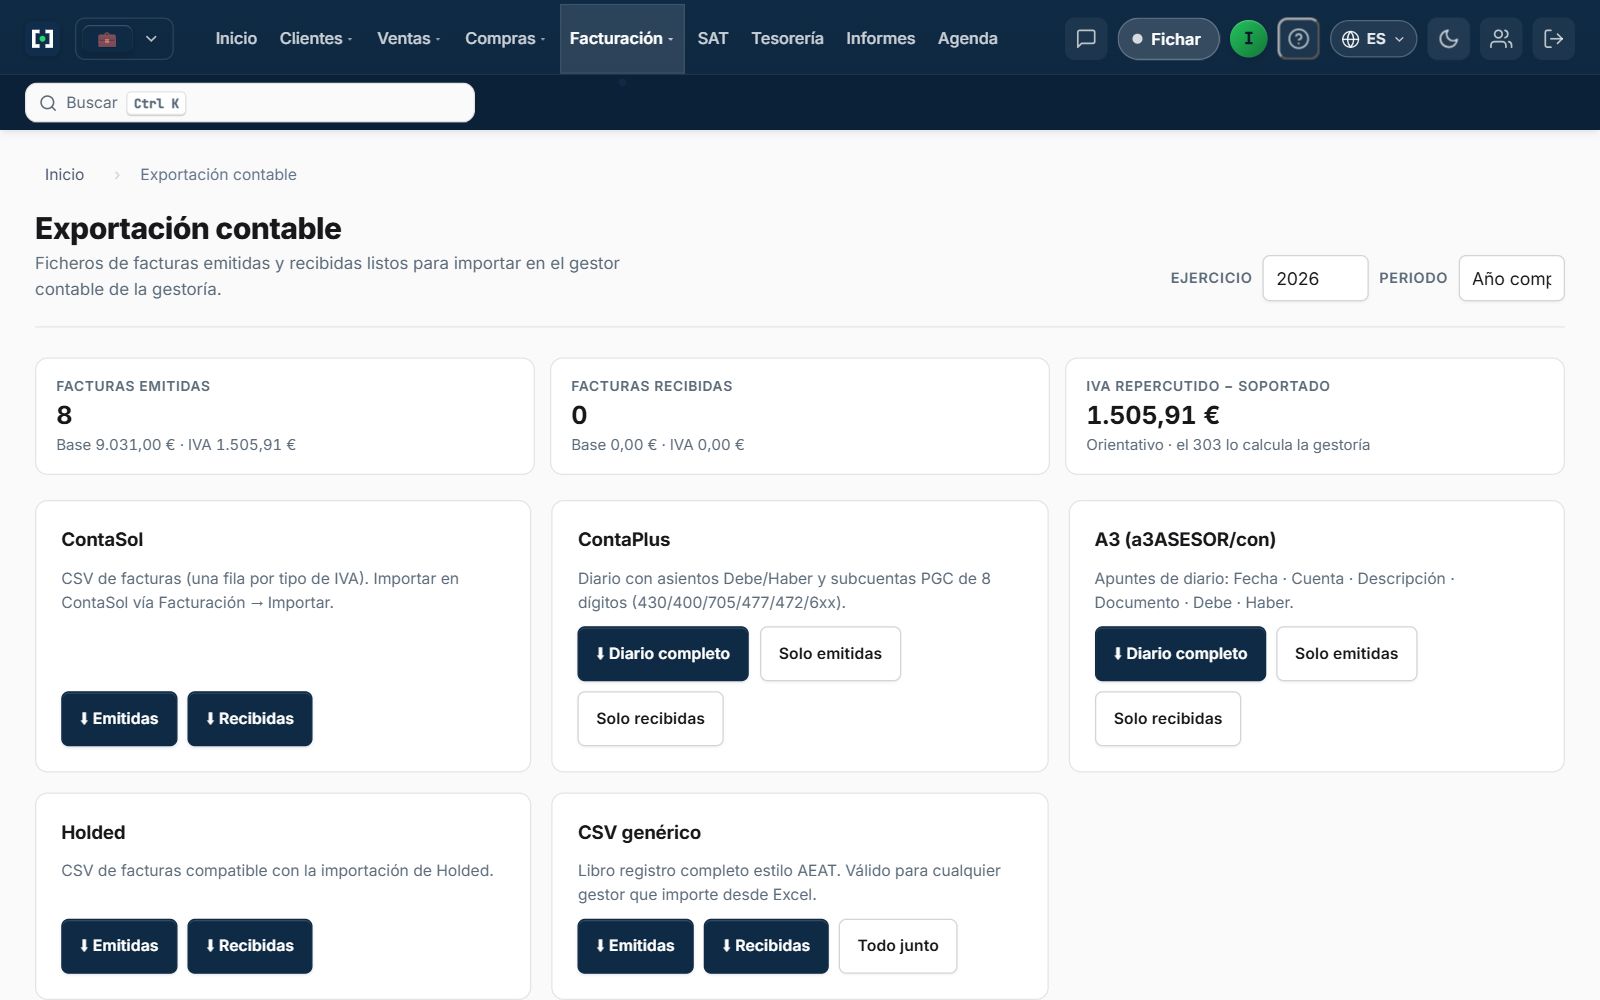Click the search magnifier icon

pyautogui.click(x=48, y=103)
